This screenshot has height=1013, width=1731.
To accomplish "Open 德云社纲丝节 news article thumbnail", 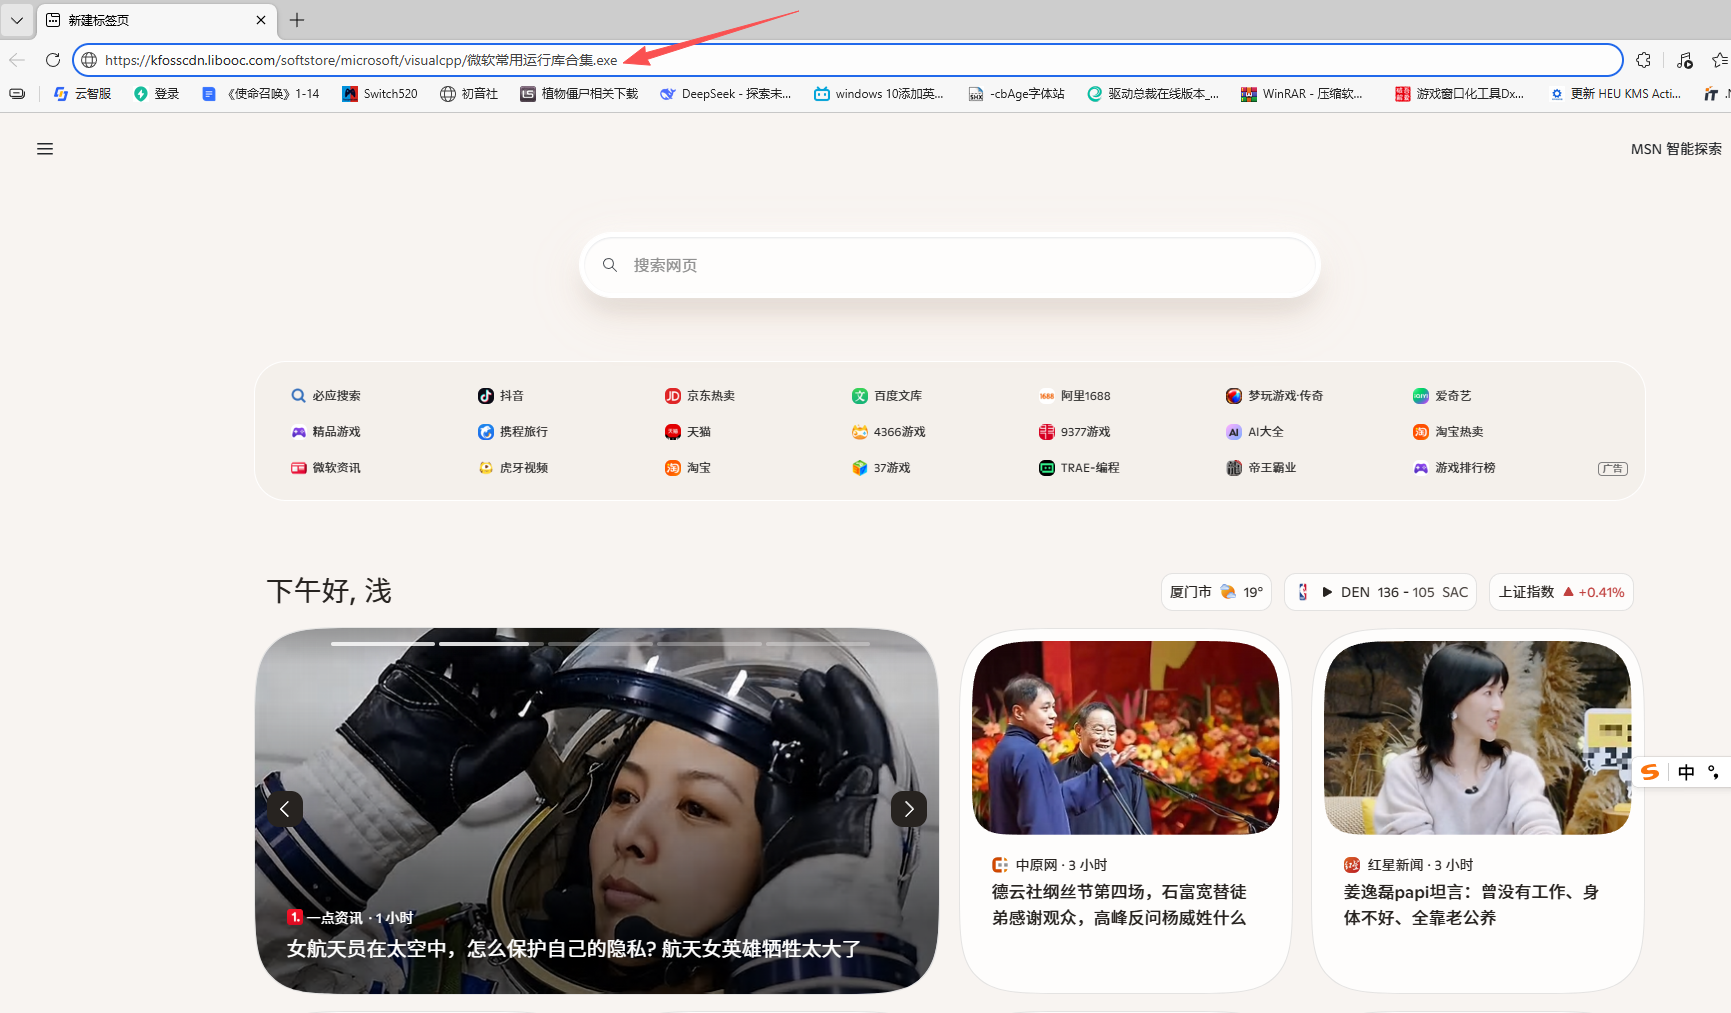I will [1125, 738].
